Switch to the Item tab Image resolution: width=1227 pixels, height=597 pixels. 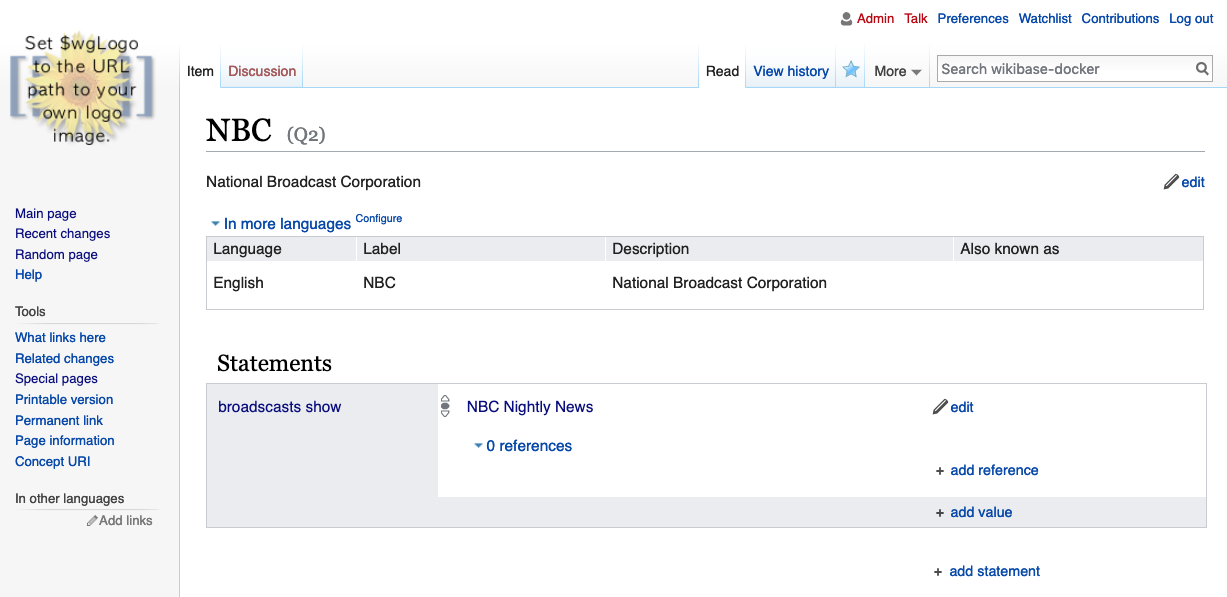pos(200,71)
